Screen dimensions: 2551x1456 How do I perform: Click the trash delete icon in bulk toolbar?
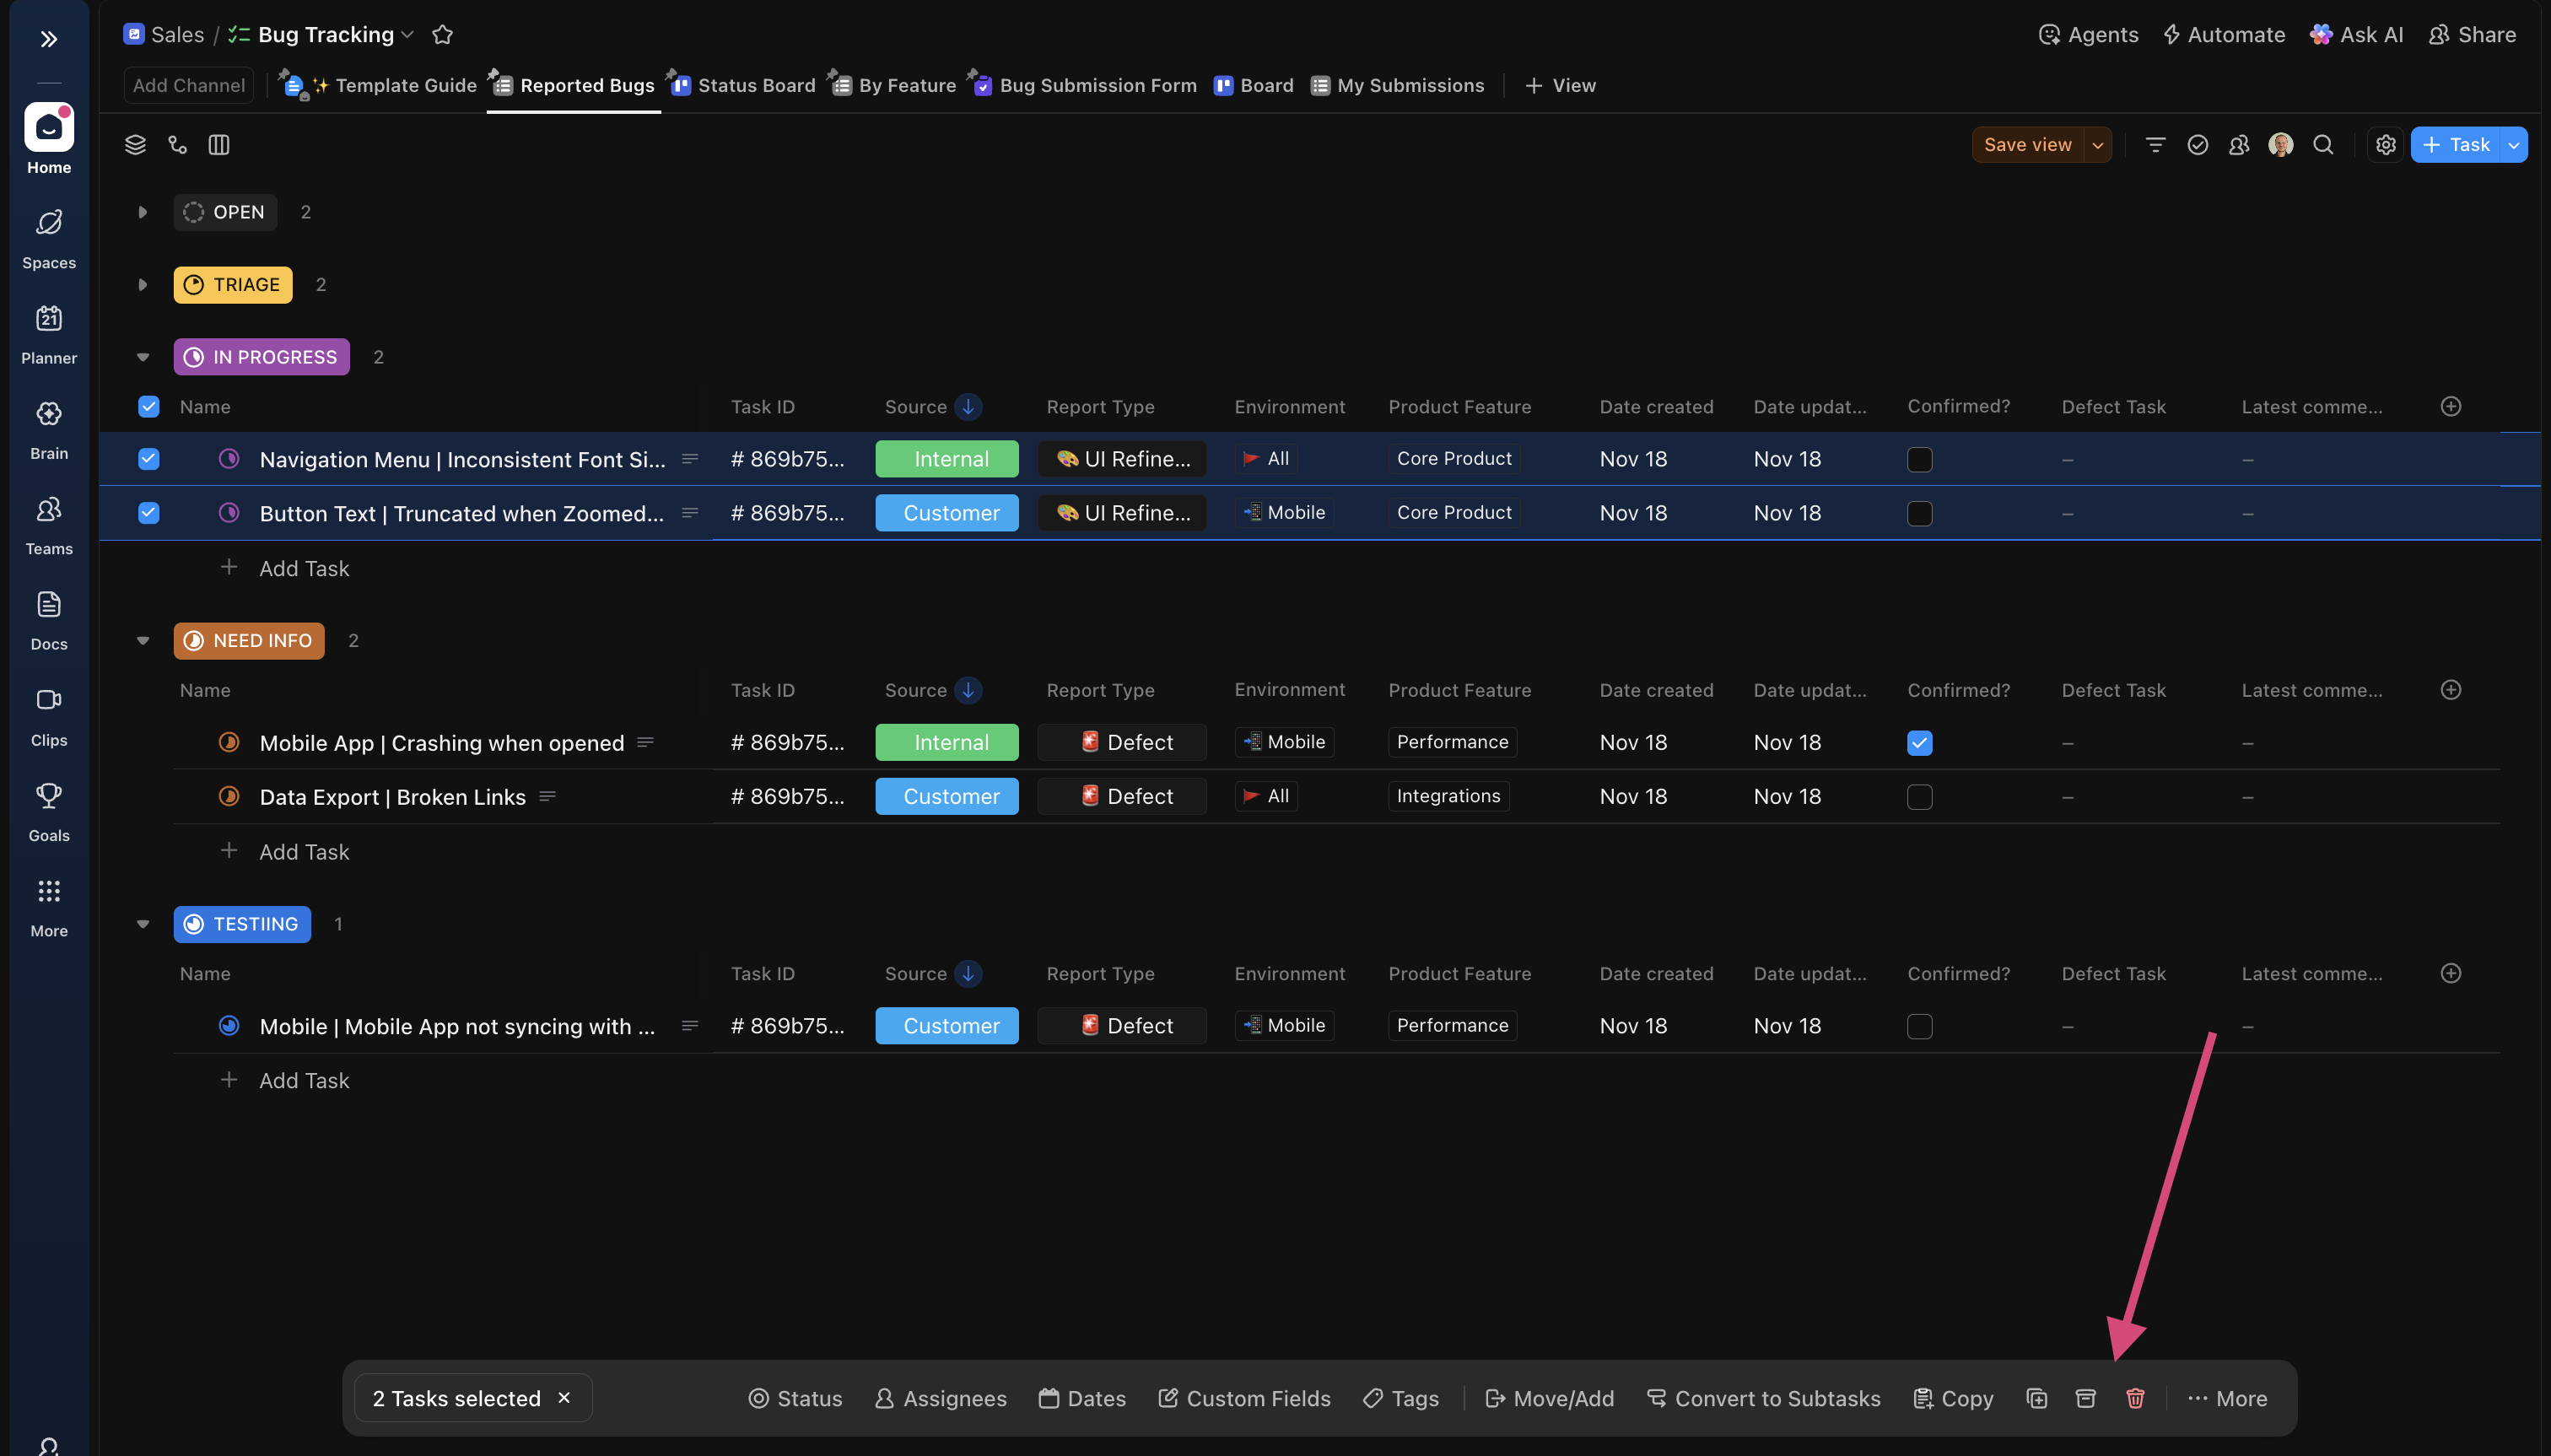click(2135, 1398)
